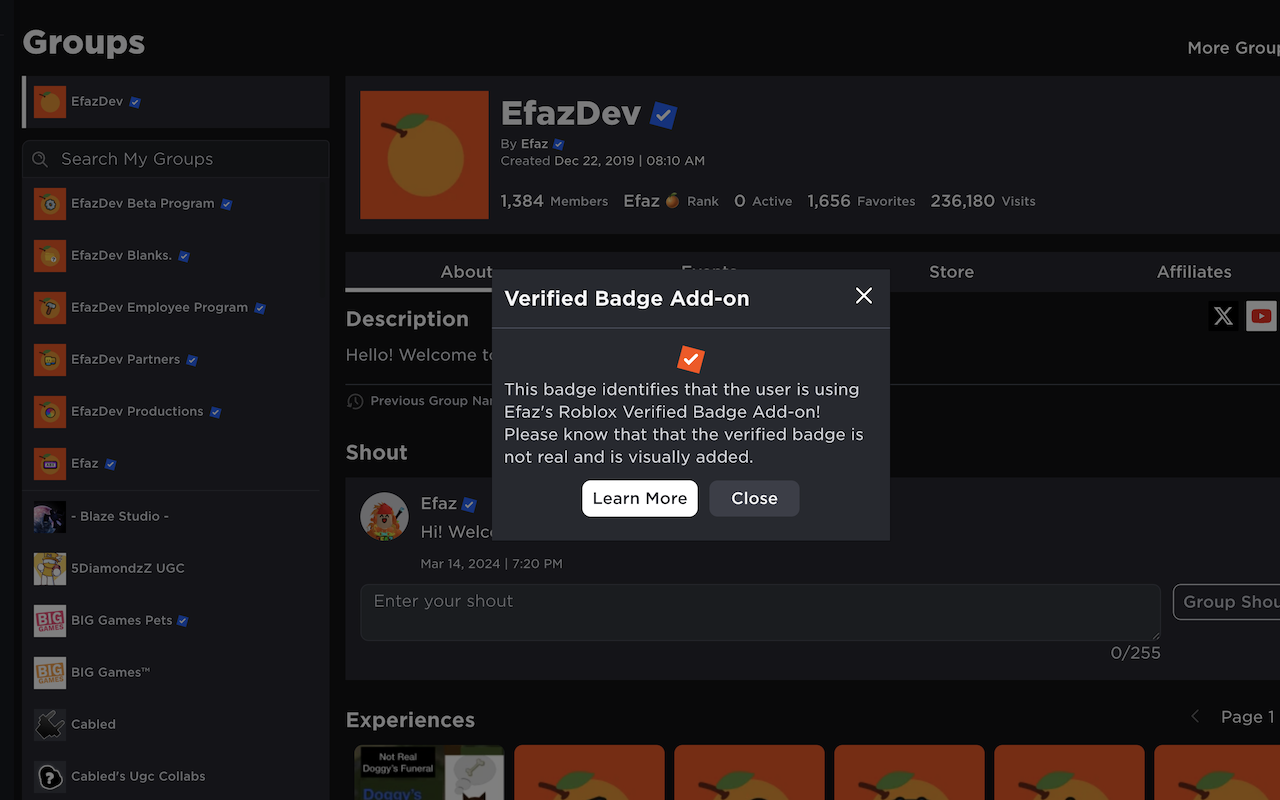
Task: Click the Group Shout button
Action: click(x=1227, y=602)
